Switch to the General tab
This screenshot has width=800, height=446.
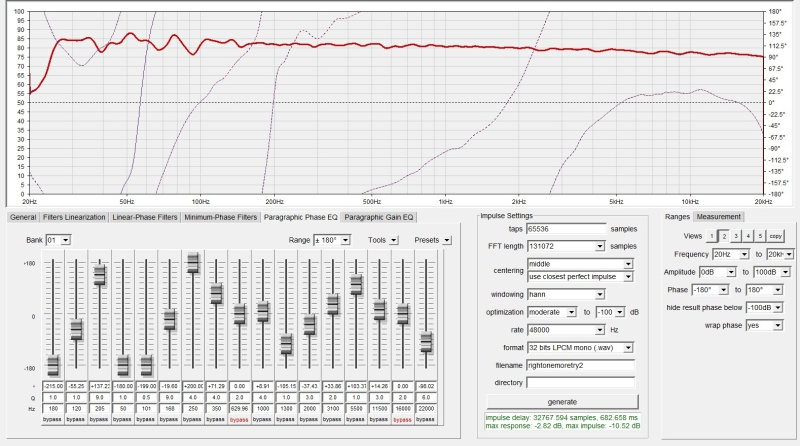pyautogui.click(x=23, y=216)
